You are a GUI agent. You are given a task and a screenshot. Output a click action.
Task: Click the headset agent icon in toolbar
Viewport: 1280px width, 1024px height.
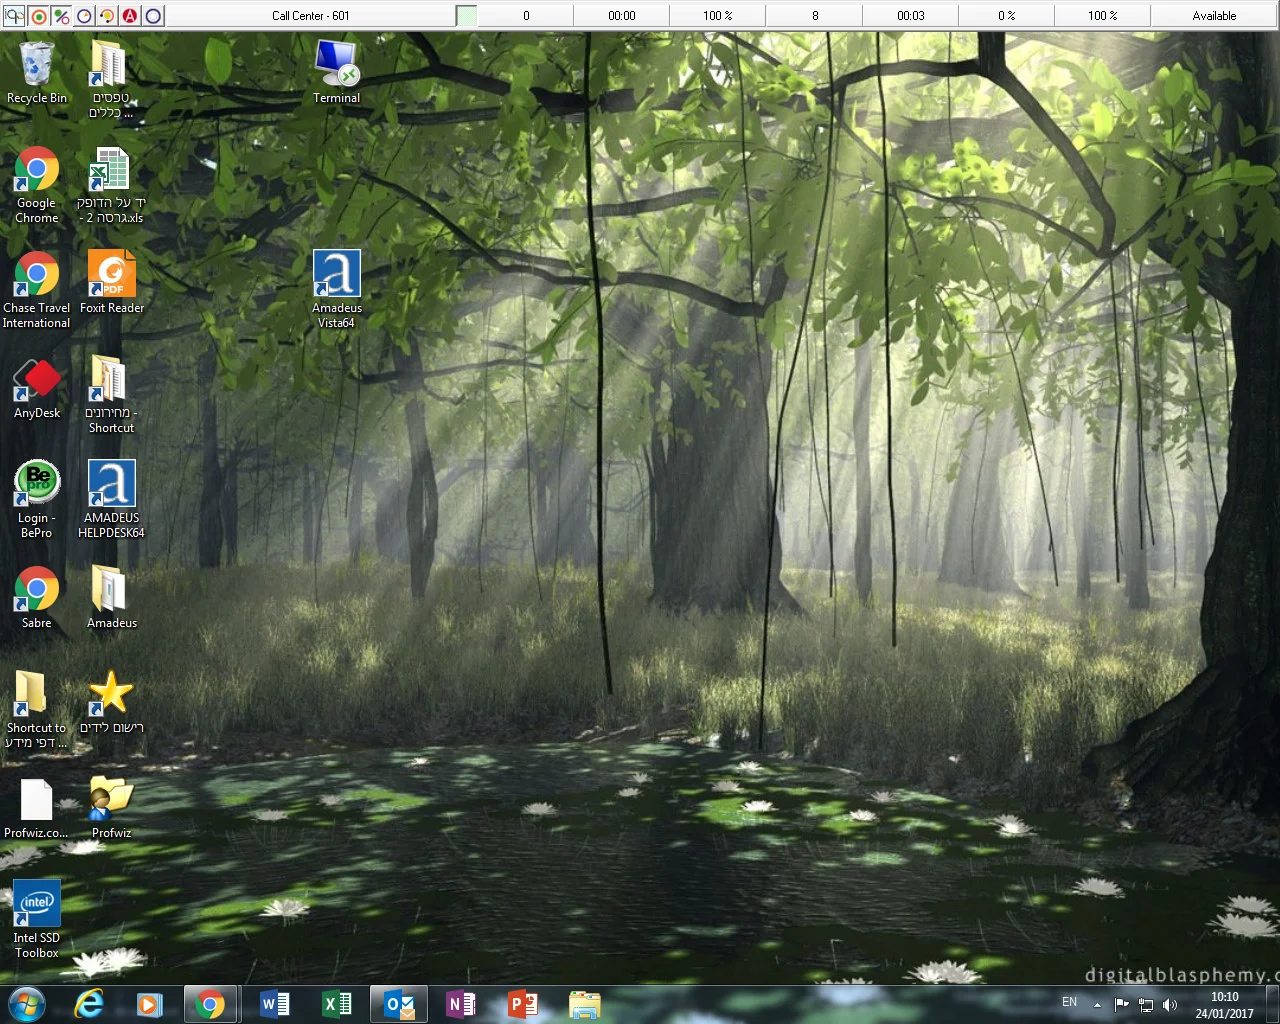click(x=15, y=16)
